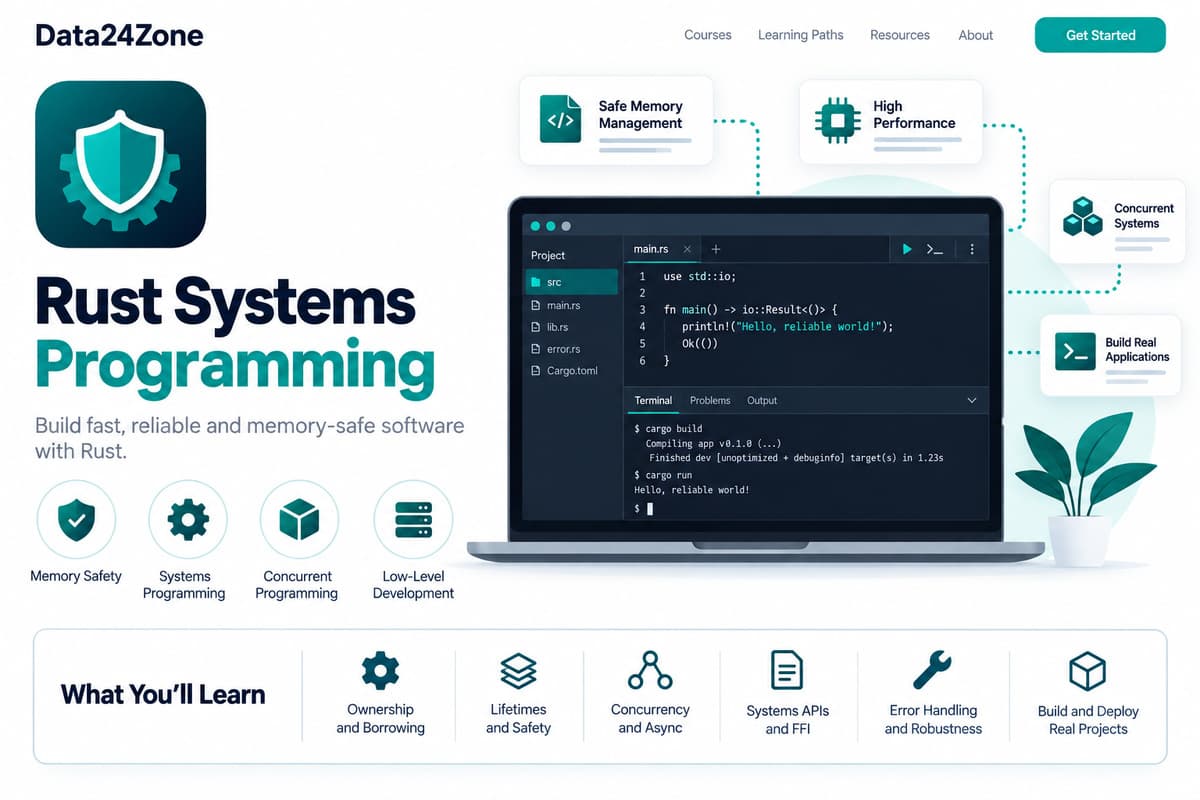Screen dimensions: 1200x800
Task: Open the About page
Action: pyautogui.click(x=976, y=35)
